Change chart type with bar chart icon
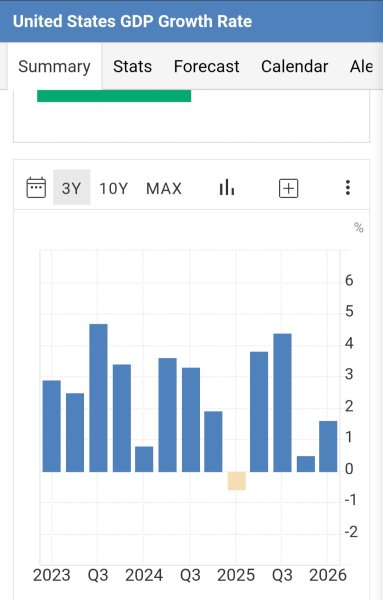Screen dimensions: 383x600 click(227, 188)
